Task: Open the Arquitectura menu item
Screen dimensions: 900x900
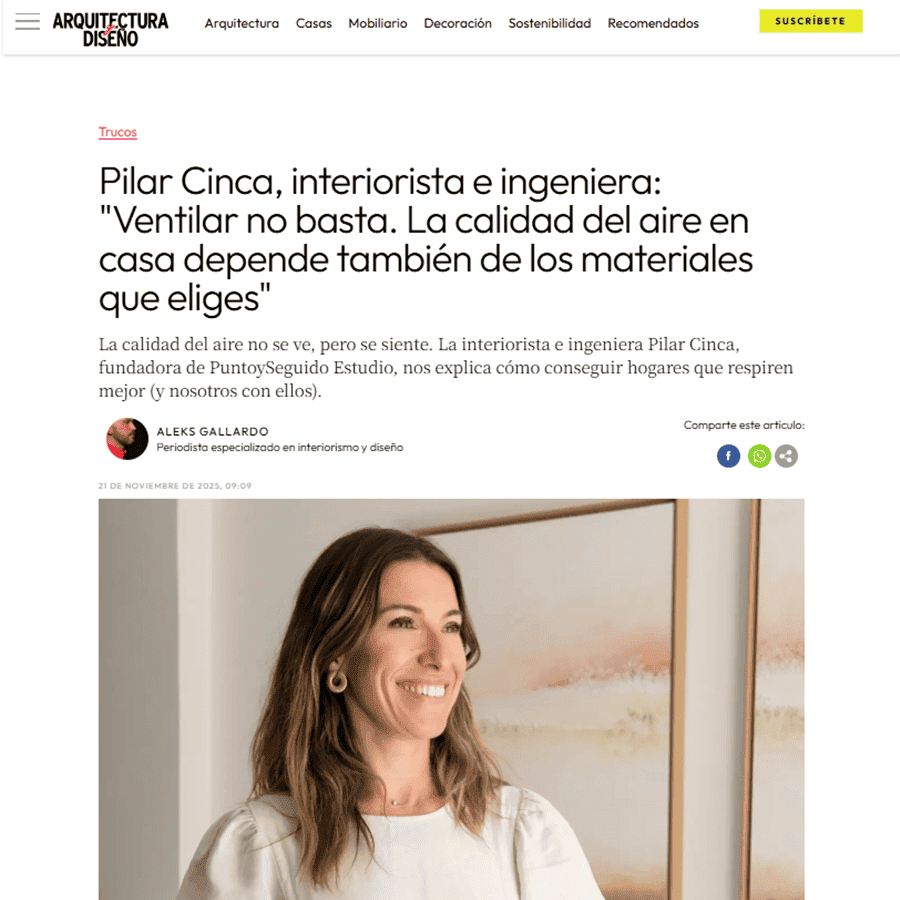Action: [242, 24]
